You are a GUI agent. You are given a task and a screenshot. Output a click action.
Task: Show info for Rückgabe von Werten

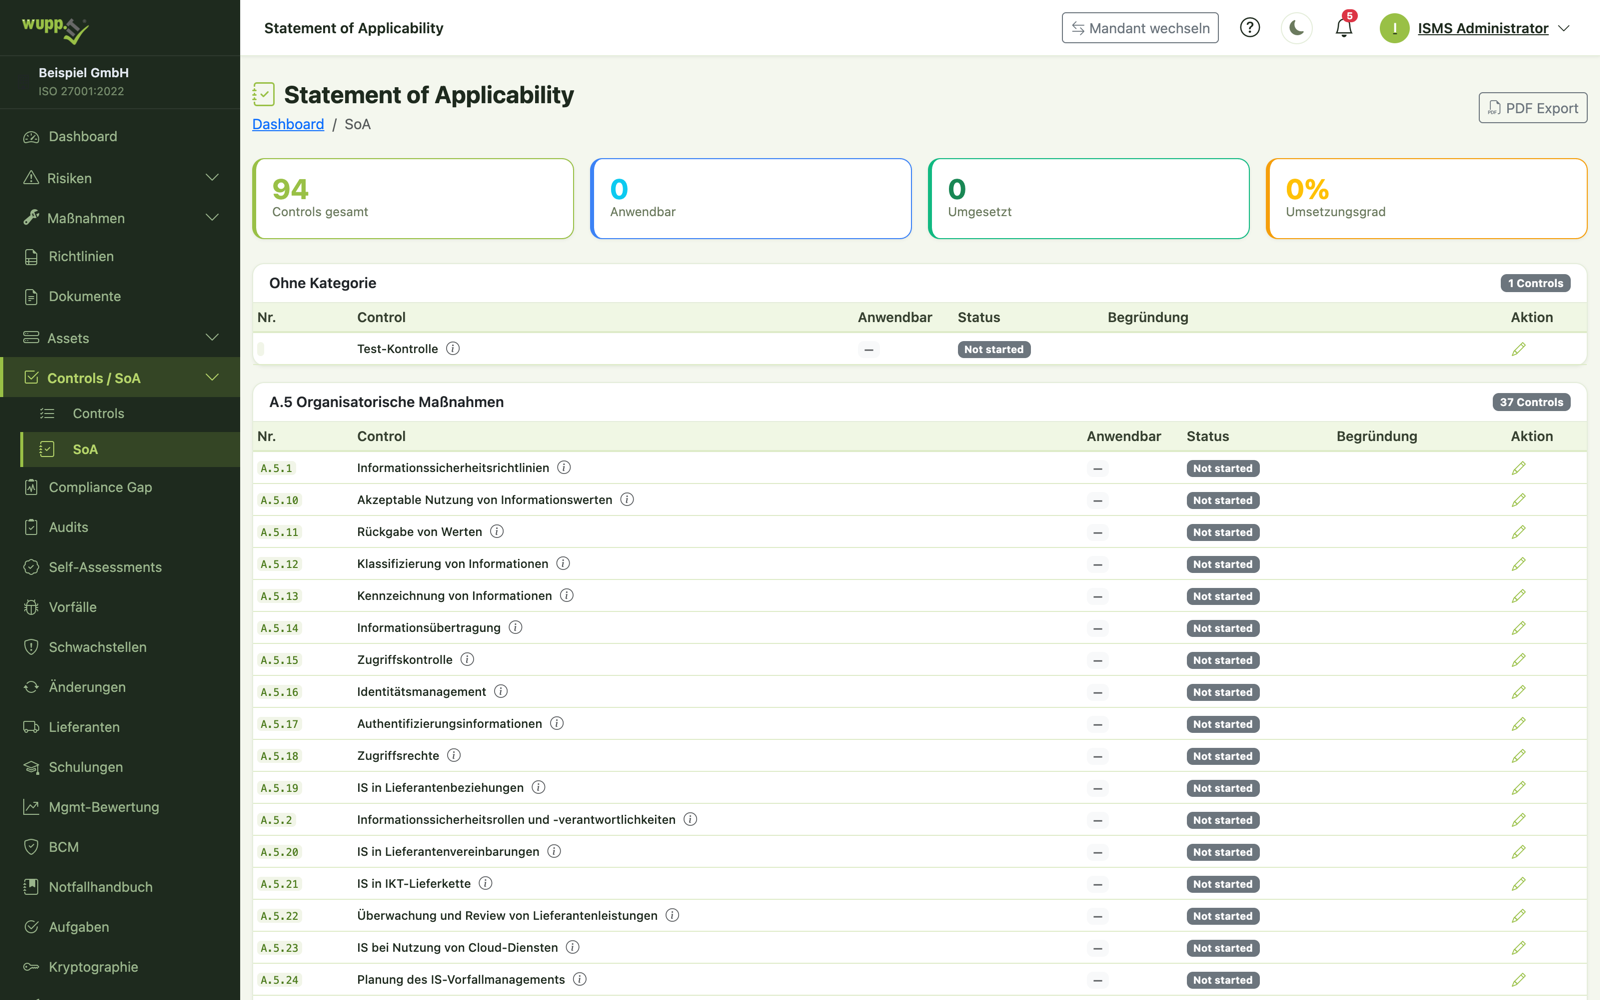pyautogui.click(x=497, y=532)
